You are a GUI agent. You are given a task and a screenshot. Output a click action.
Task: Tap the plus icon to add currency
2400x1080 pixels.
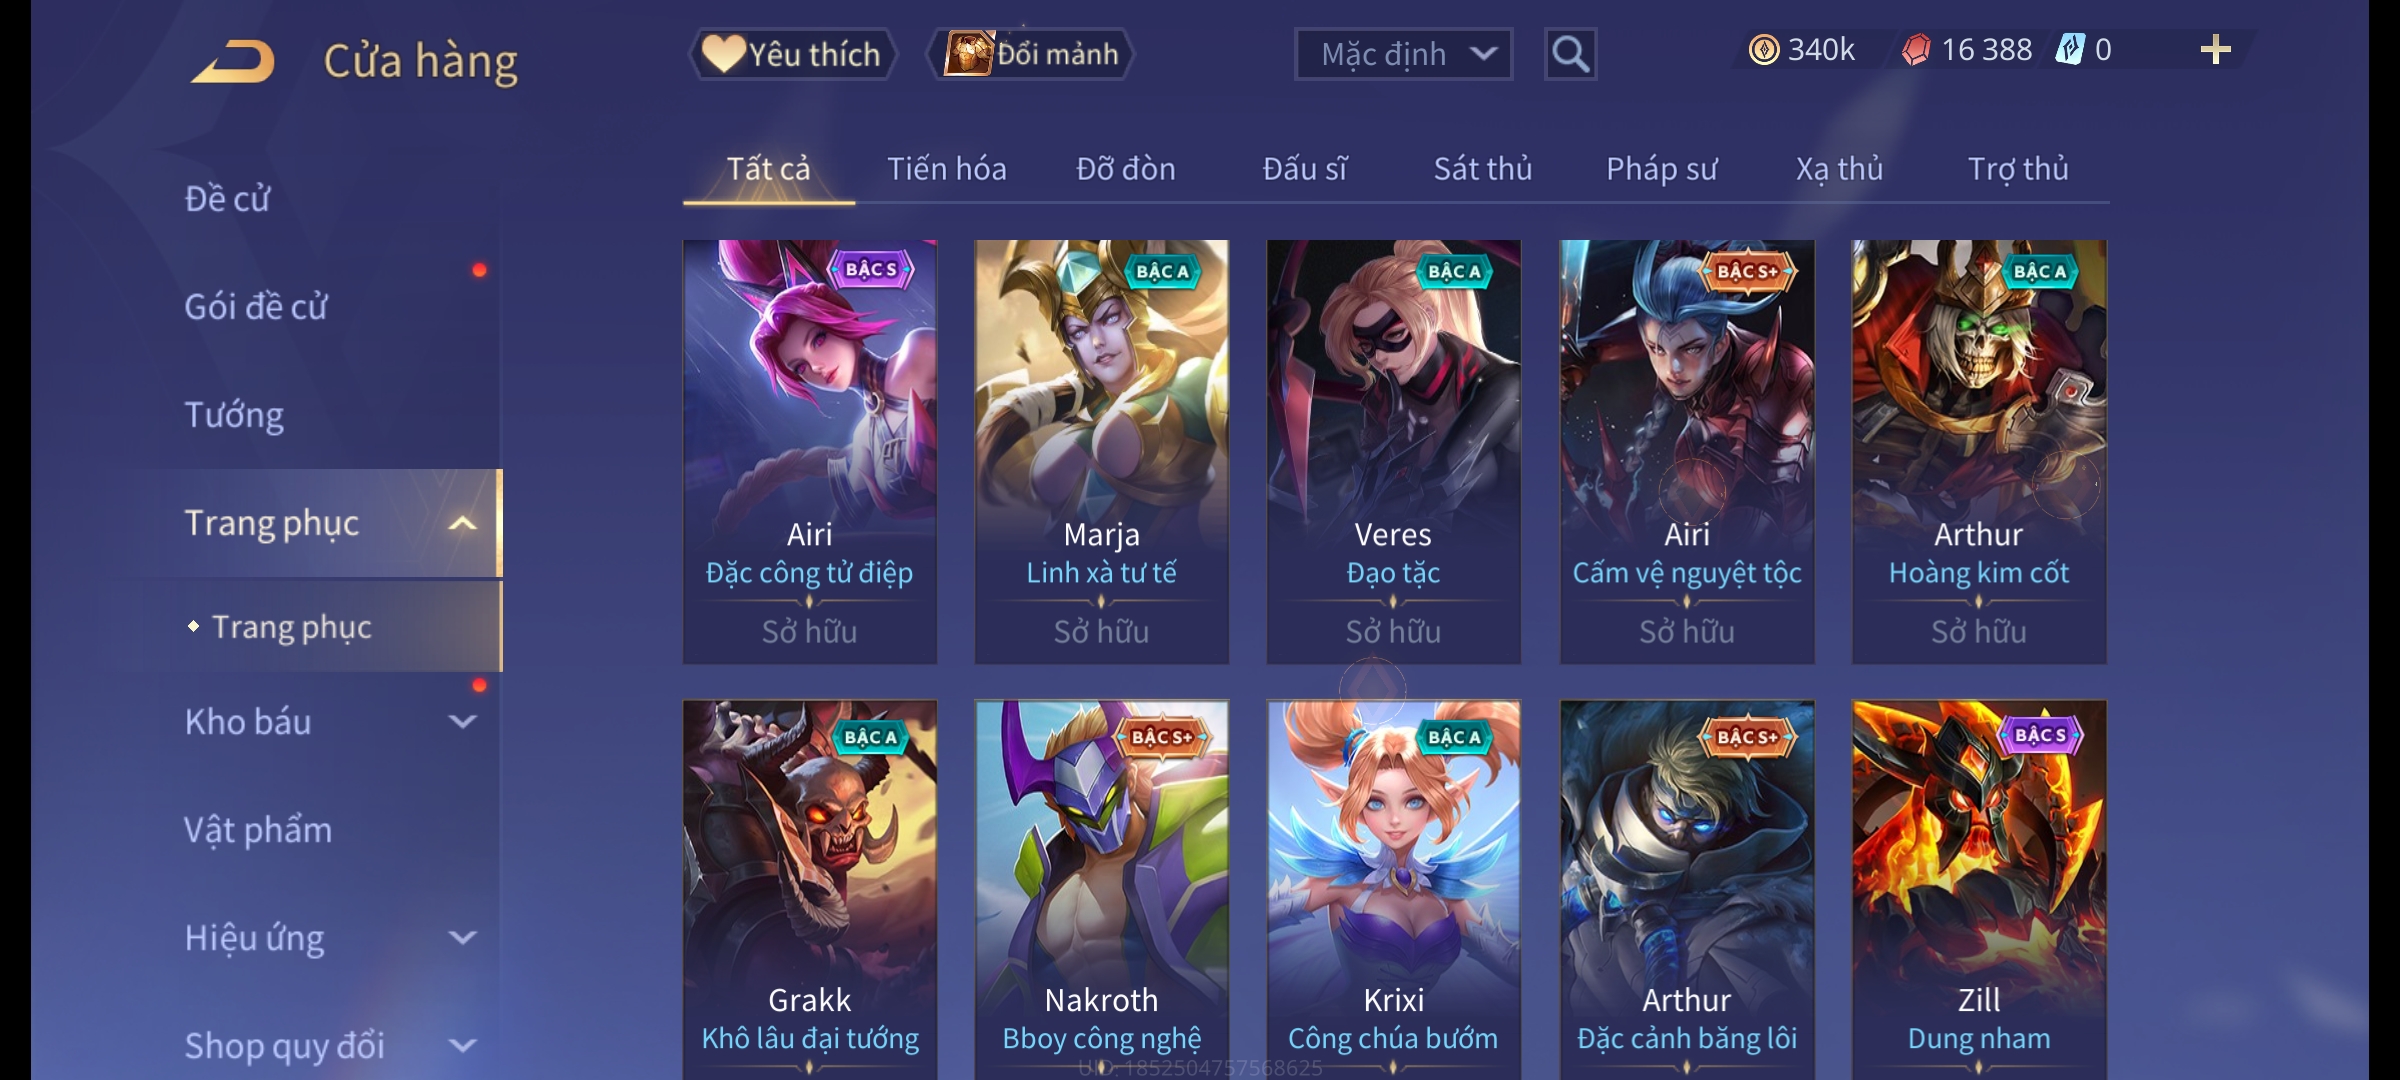pyautogui.click(x=2216, y=50)
